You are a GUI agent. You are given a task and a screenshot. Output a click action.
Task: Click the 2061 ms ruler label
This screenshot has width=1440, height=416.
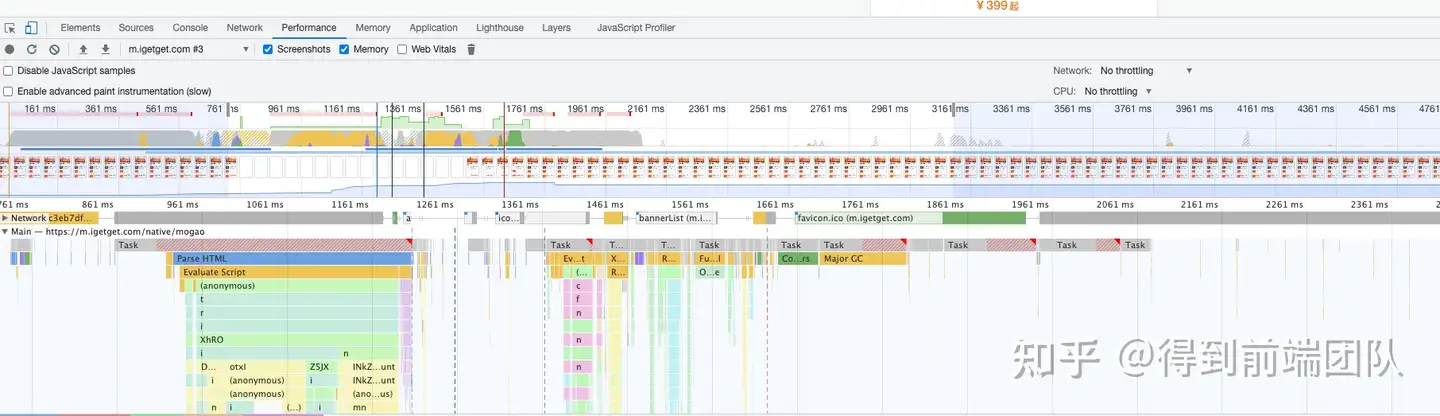(1121, 204)
